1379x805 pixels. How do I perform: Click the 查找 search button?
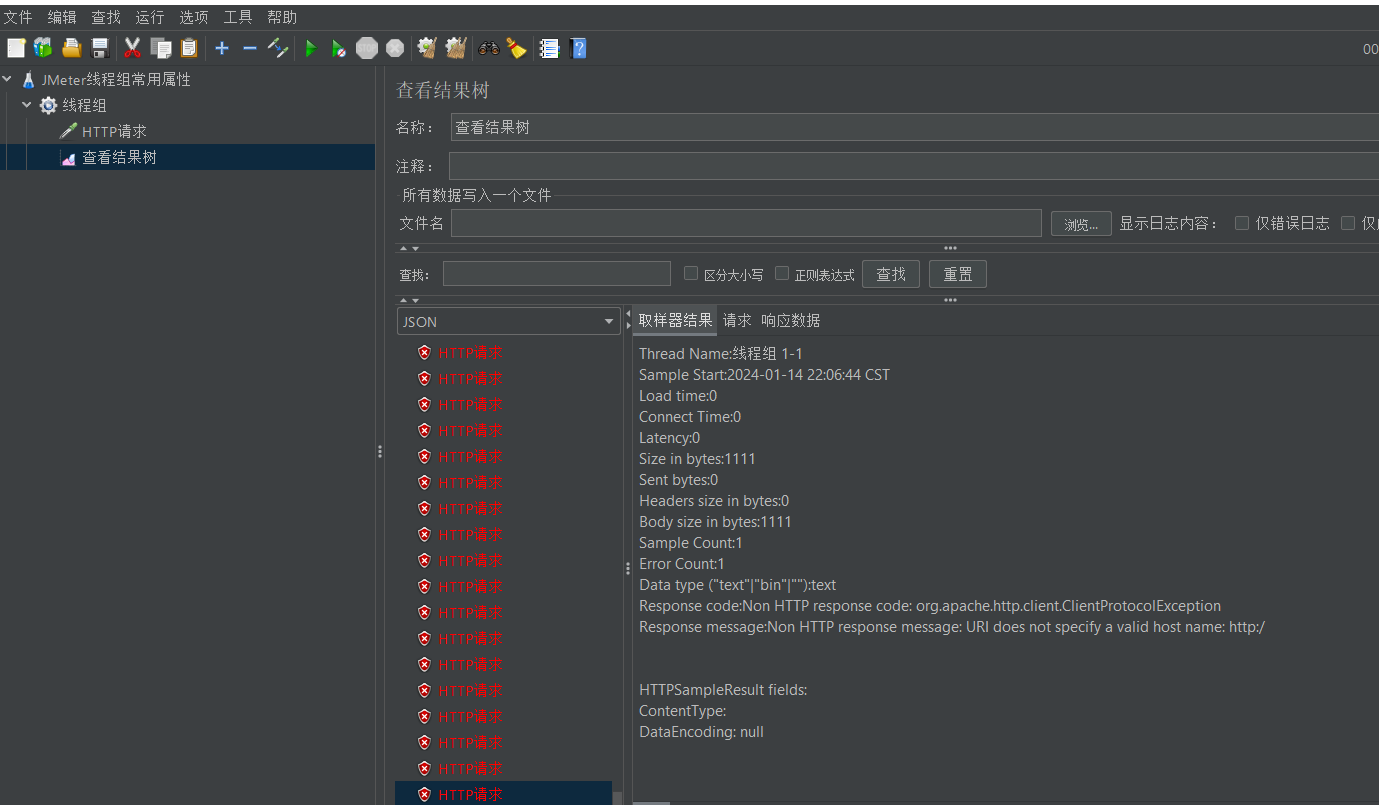(891, 274)
